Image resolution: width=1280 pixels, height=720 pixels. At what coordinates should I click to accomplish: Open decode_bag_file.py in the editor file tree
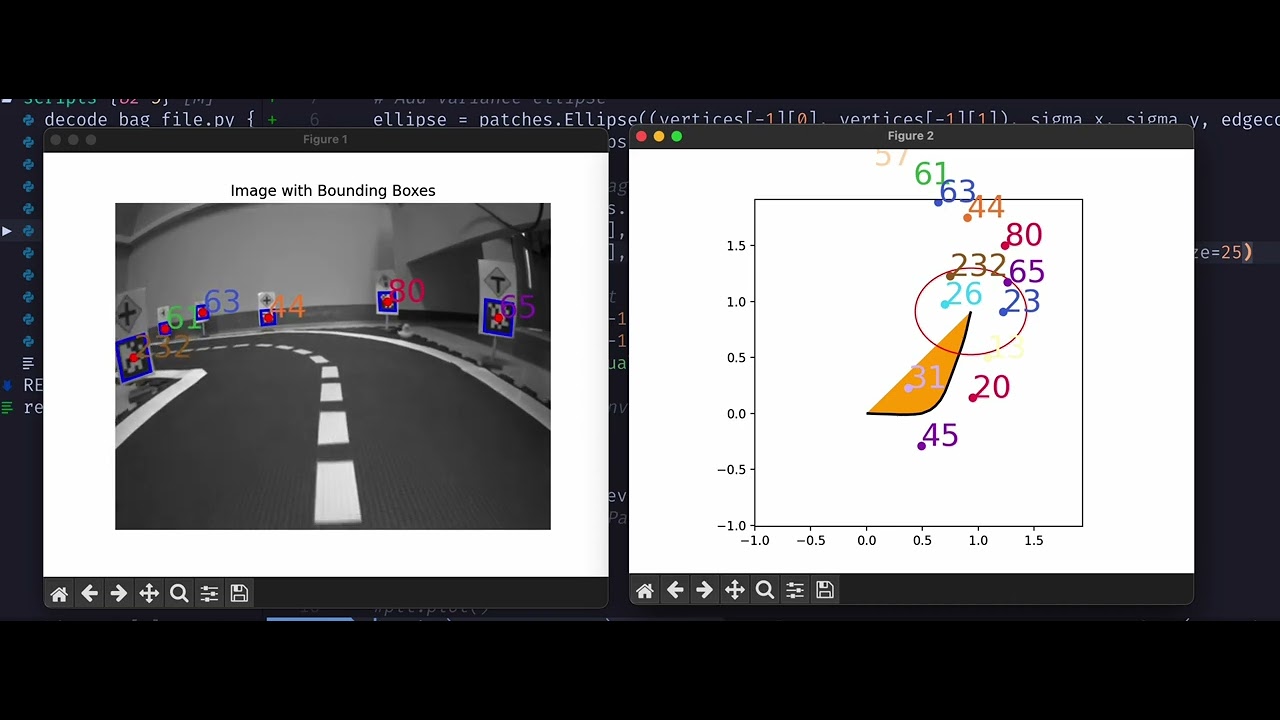click(x=140, y=120)
